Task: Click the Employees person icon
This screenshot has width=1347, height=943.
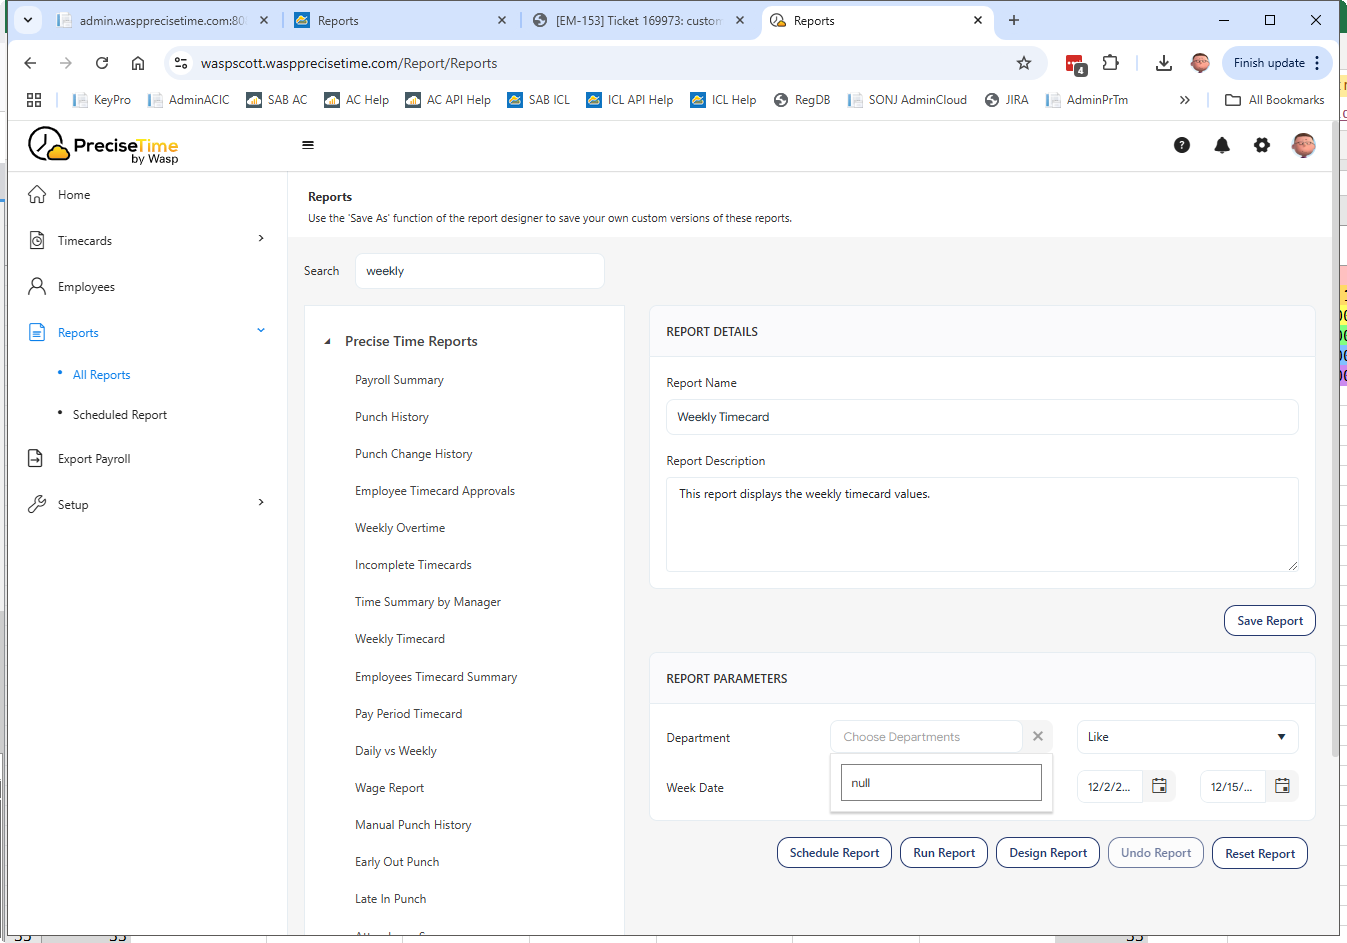Action: click(x=37, y=287)
